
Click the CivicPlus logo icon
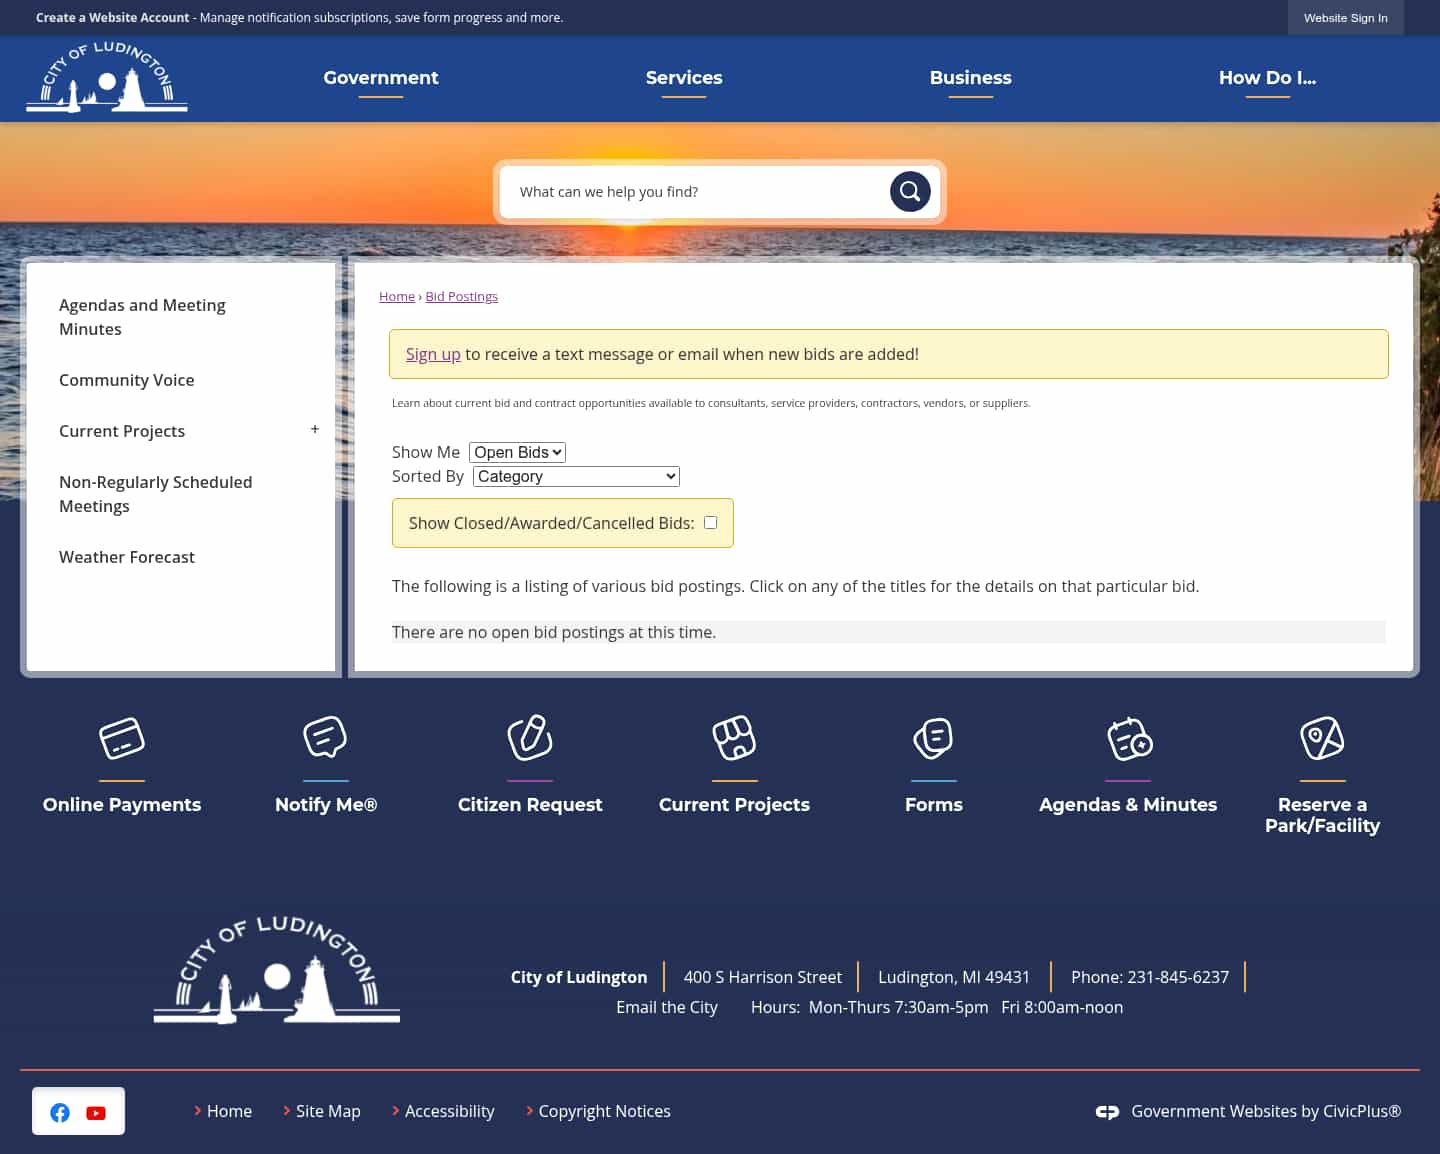pos(1107,1112)
